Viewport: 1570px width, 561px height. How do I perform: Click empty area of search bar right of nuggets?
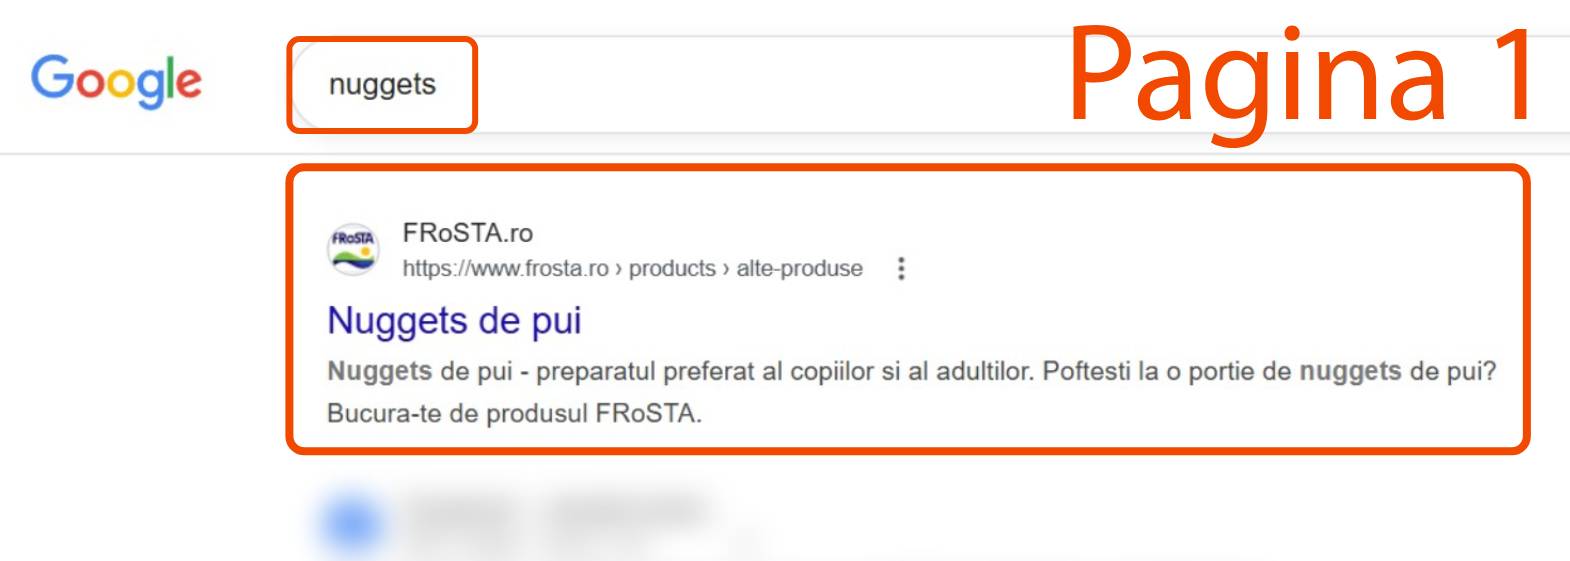pyautogui.click(x=760, y=84)
